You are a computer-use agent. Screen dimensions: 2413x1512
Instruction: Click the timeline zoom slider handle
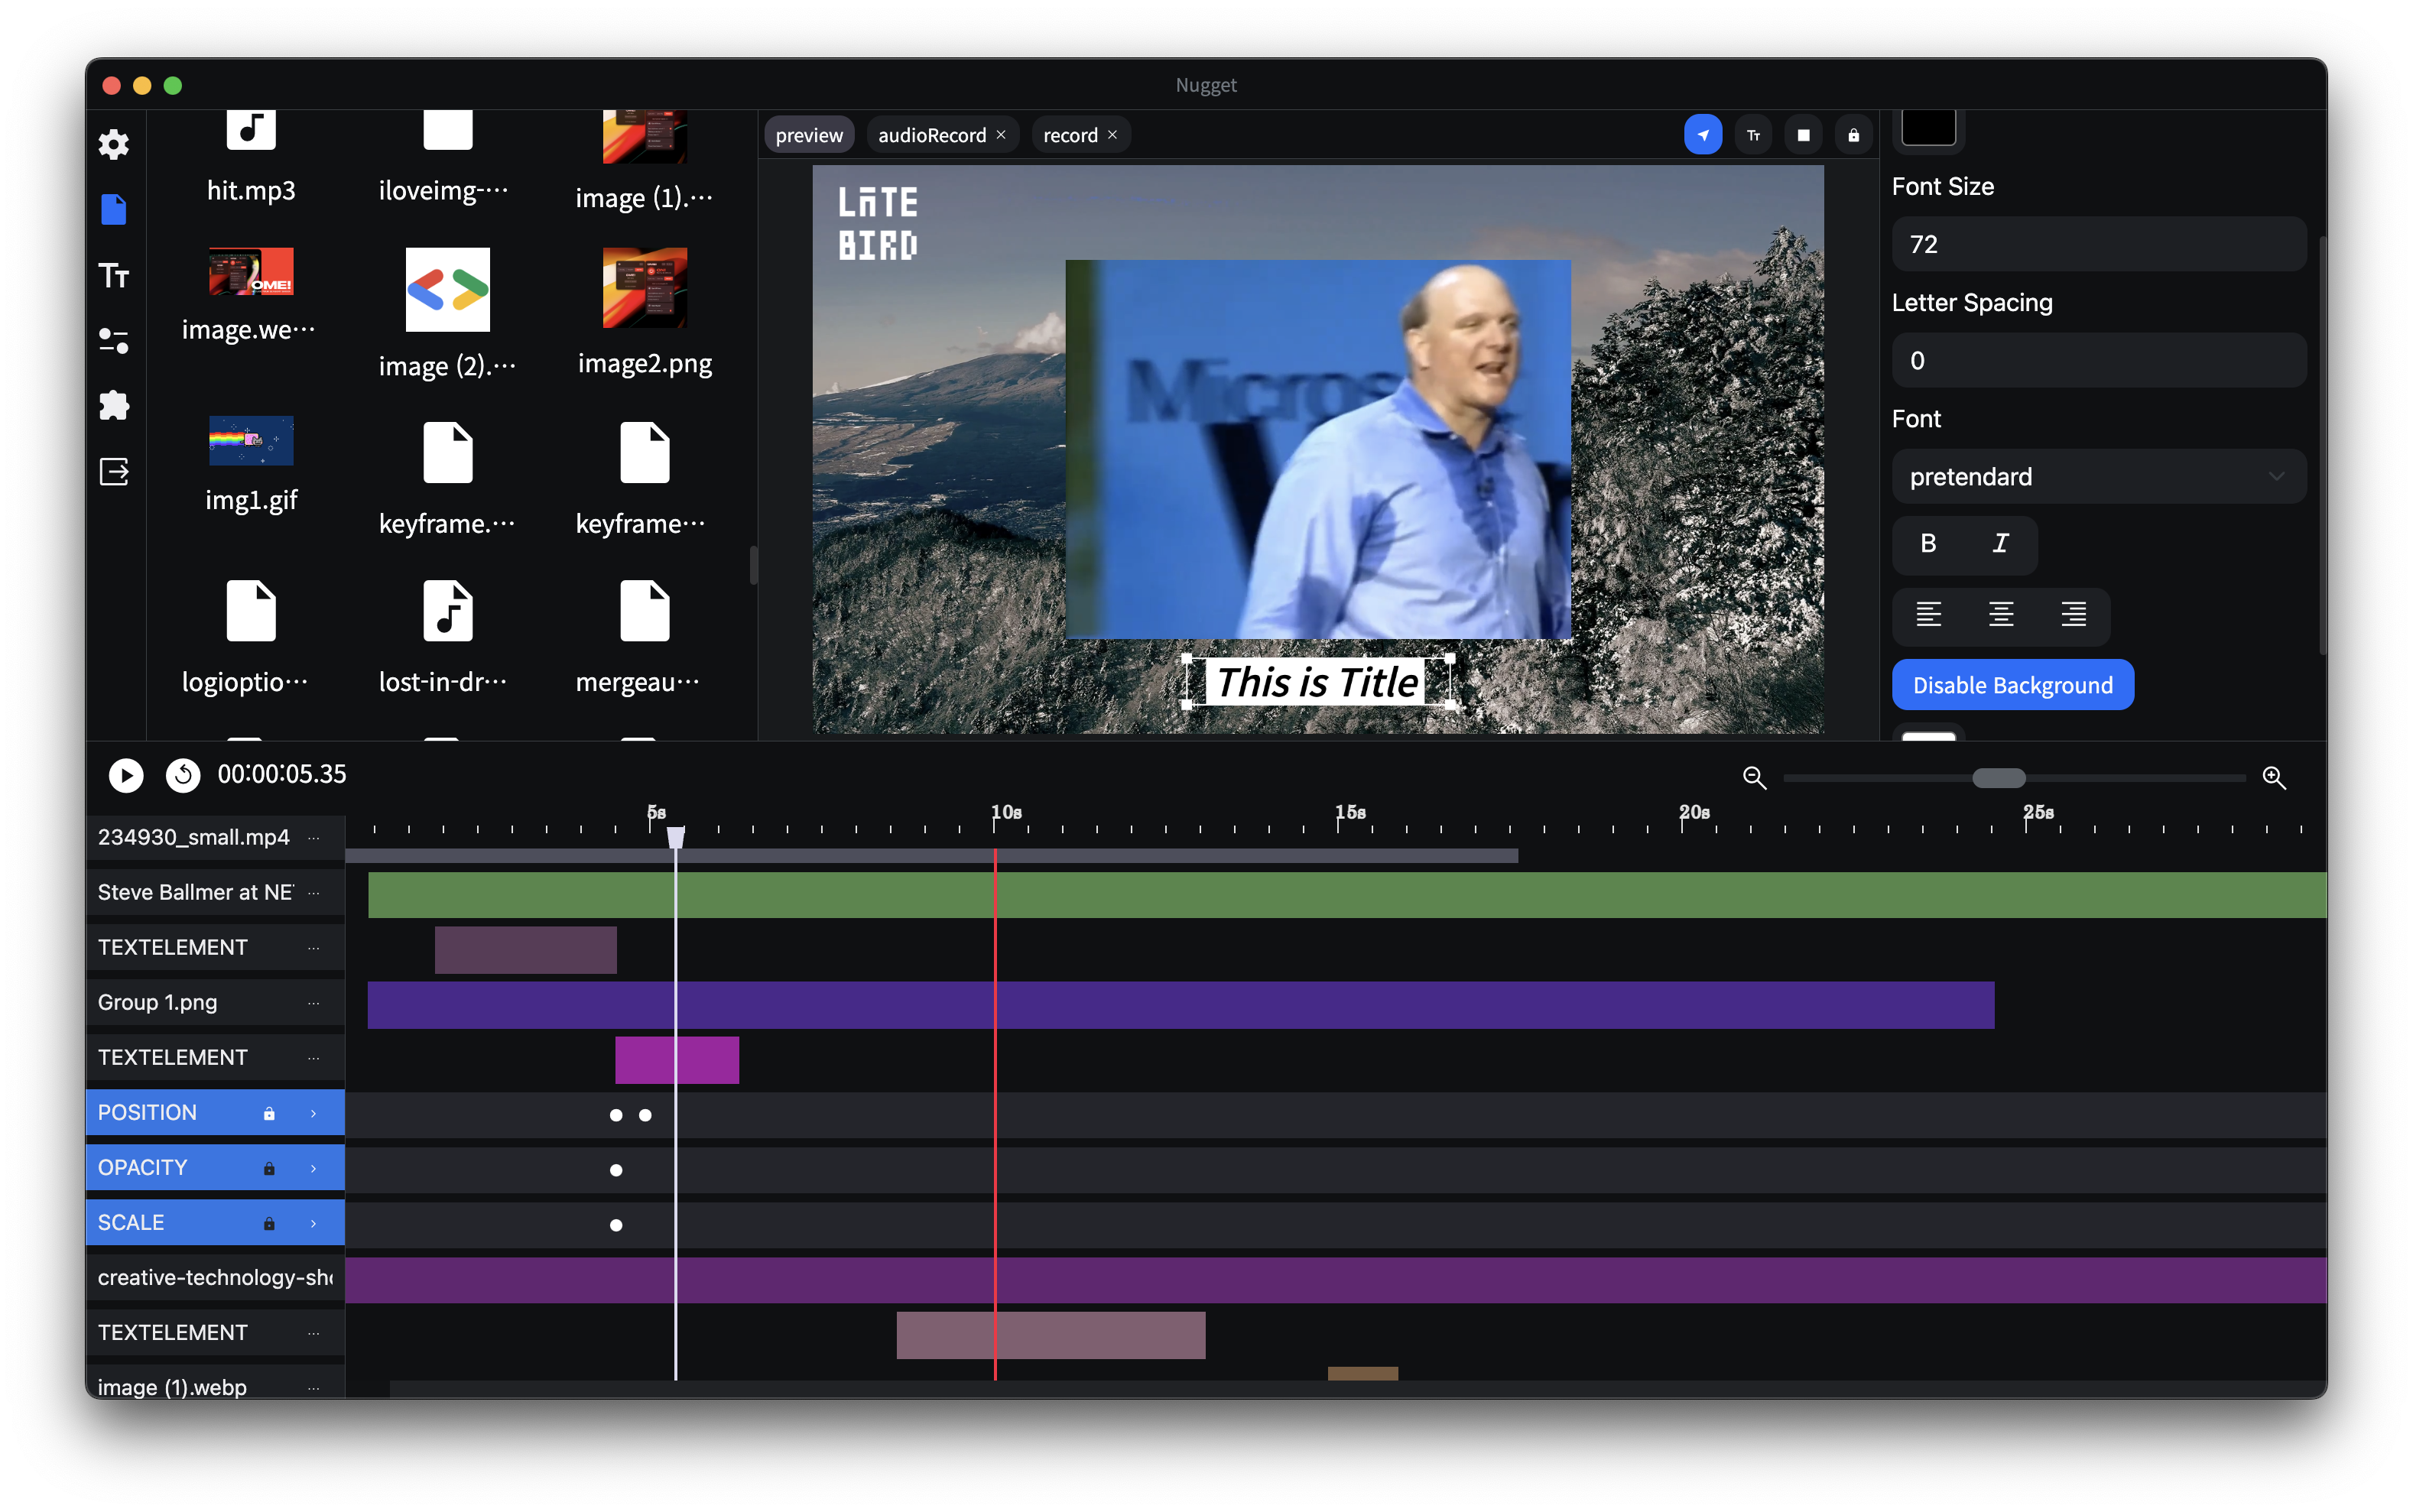(x=1998, y=778)
